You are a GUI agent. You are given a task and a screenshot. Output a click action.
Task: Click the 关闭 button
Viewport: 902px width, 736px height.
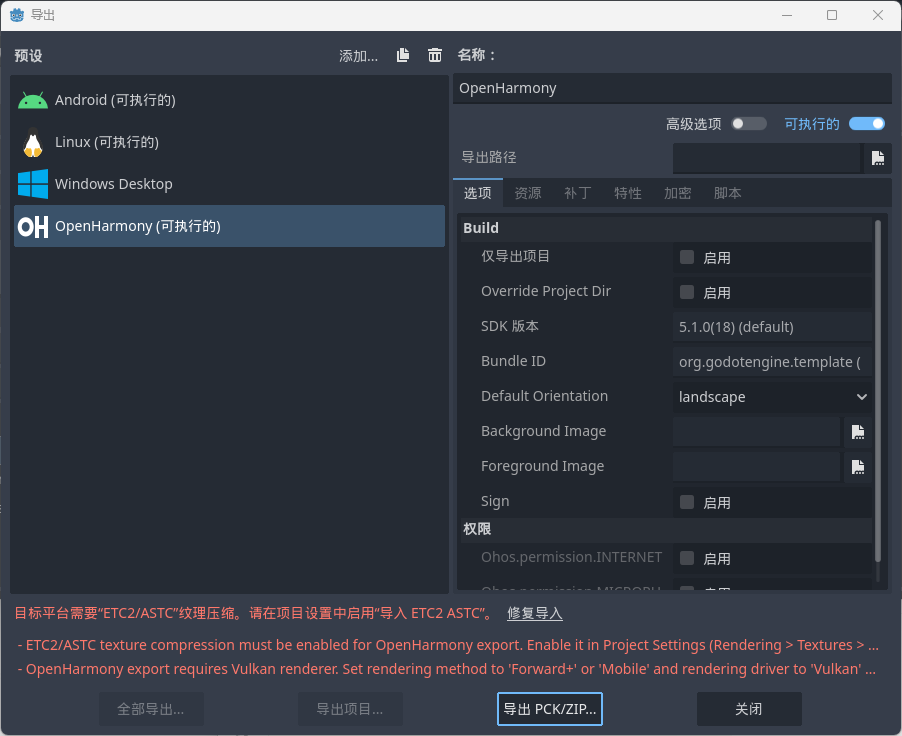click(x=749, y=709)
